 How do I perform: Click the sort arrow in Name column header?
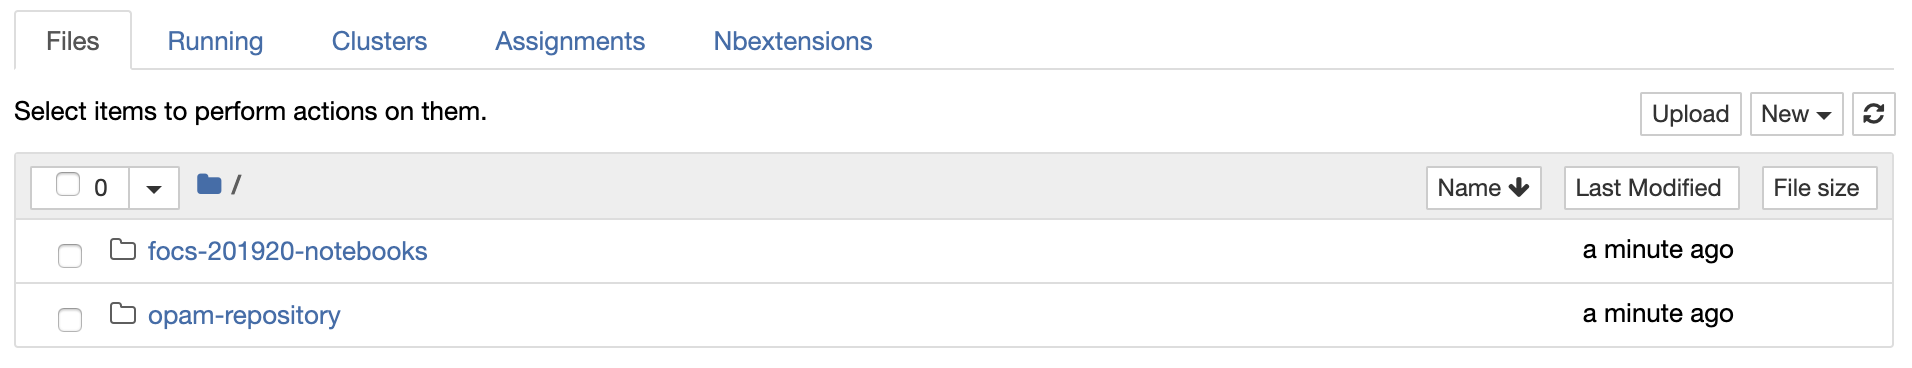click(1519, 188)
